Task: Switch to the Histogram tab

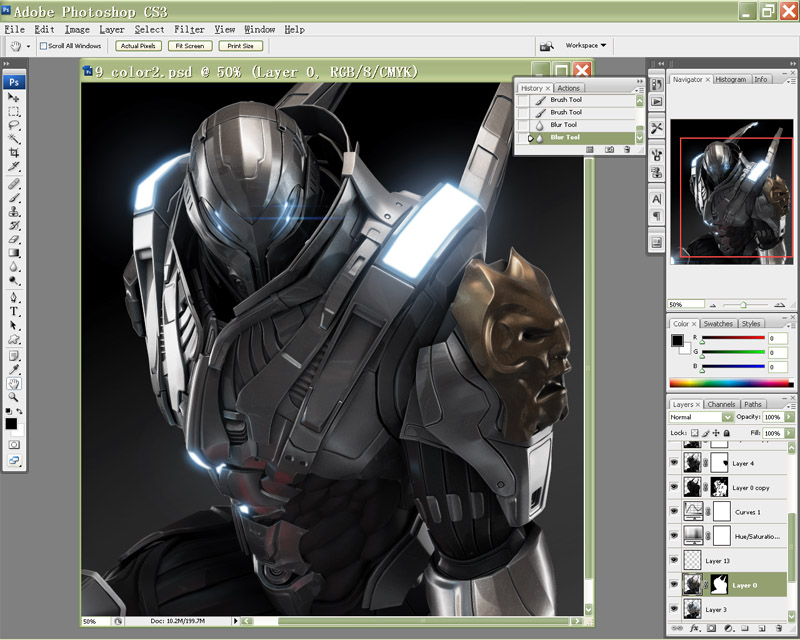Action: pos(730,79)
